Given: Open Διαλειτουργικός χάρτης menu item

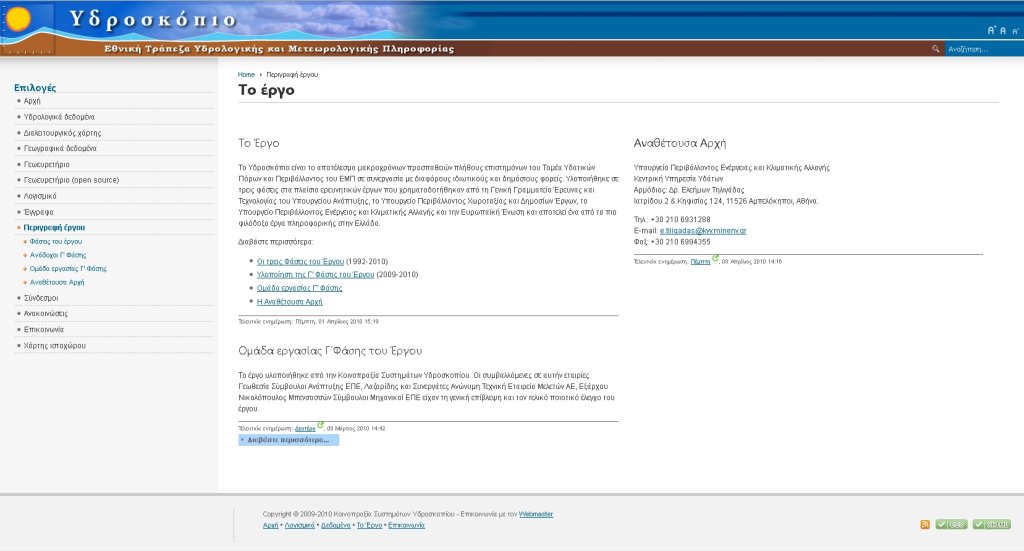Looking at the screenshot, I should click(63, 133).
